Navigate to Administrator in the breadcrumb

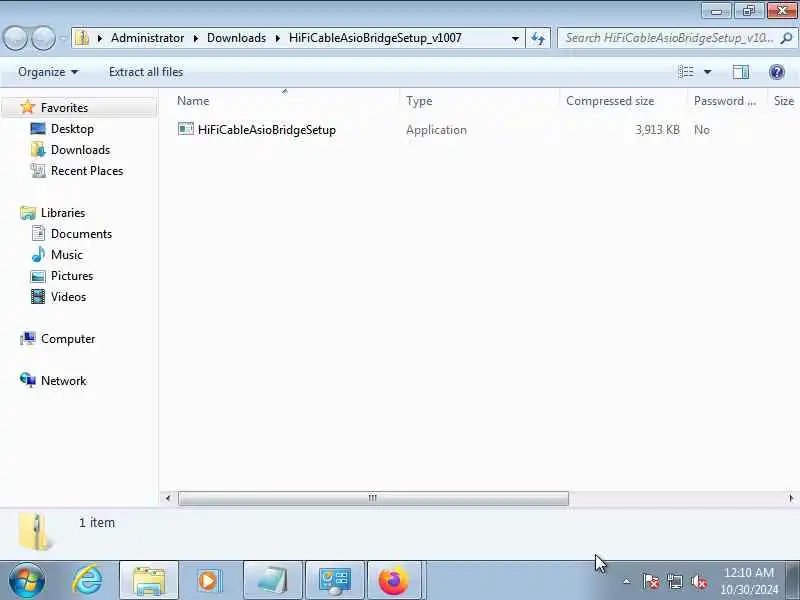pyautogui.click(x=147, y=38)
